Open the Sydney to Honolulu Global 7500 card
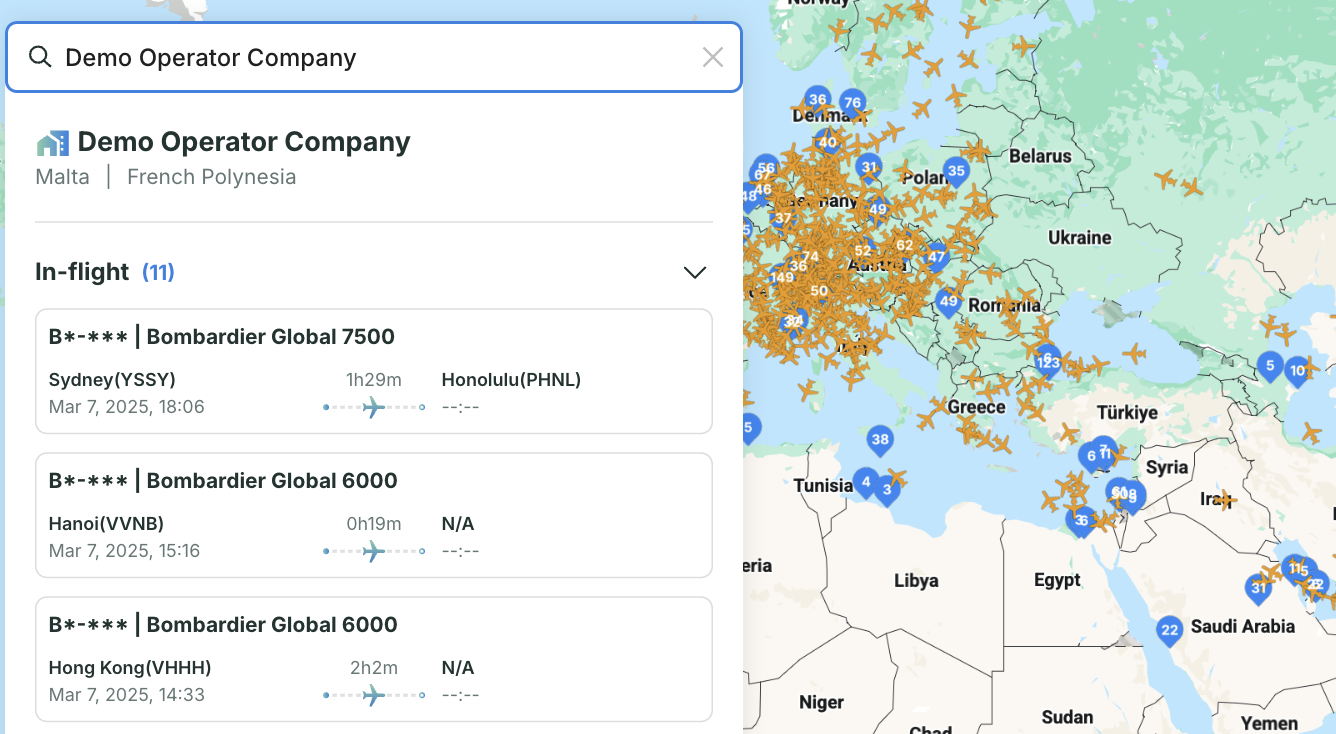This screenshot has height=734, width=1336. (374, 371)
